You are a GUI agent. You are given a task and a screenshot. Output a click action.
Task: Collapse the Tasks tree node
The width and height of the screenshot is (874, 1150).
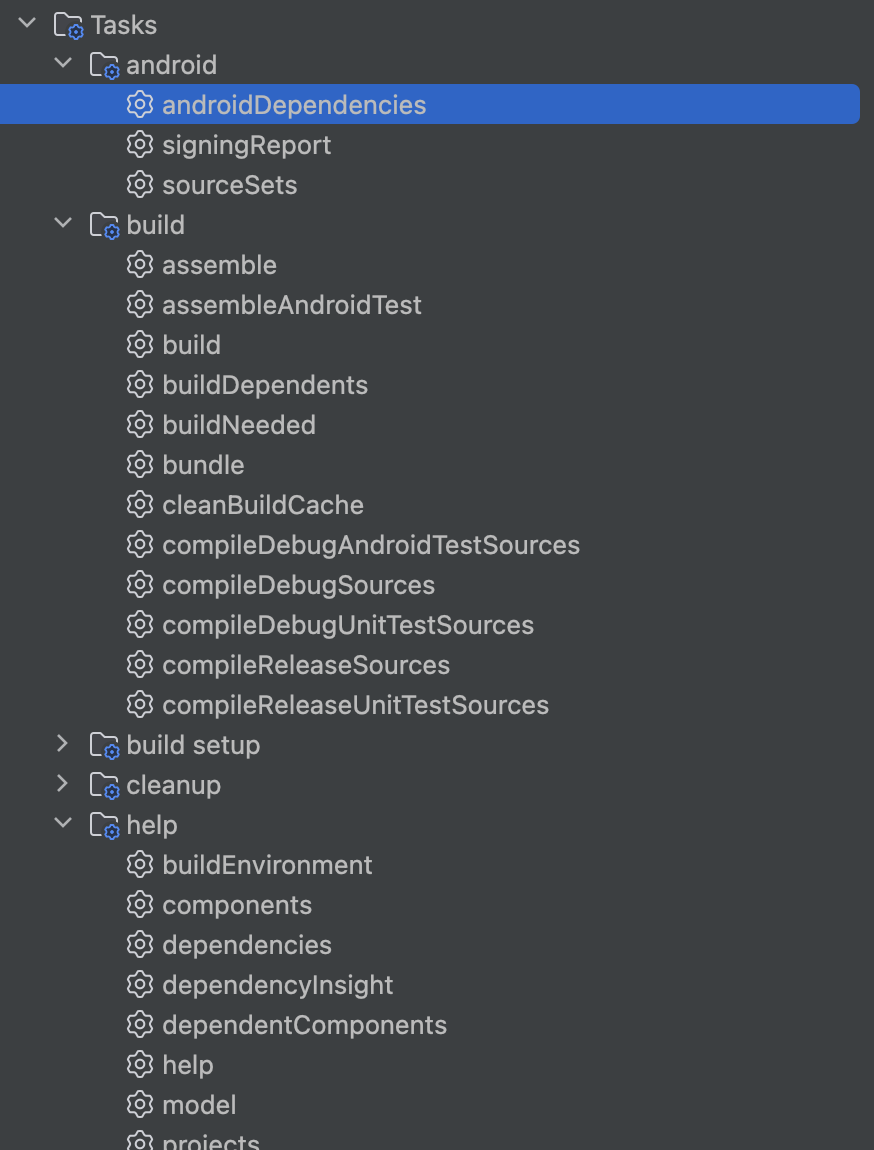pos(27,24)
